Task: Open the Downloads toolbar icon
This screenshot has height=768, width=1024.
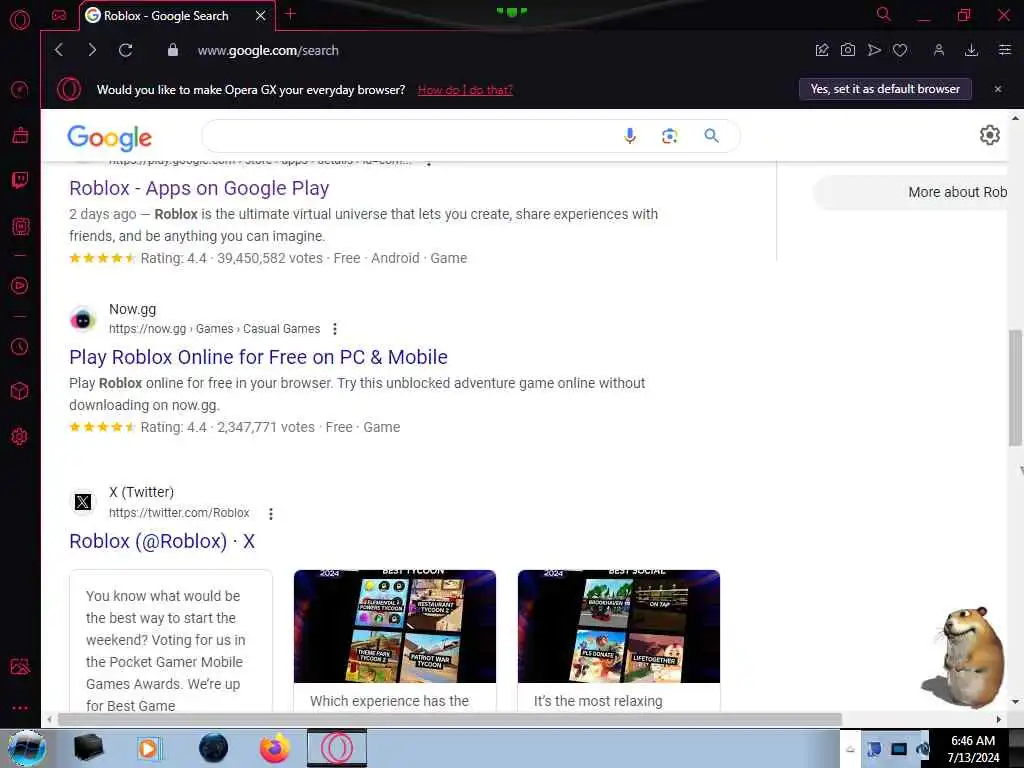Action: 971,50
